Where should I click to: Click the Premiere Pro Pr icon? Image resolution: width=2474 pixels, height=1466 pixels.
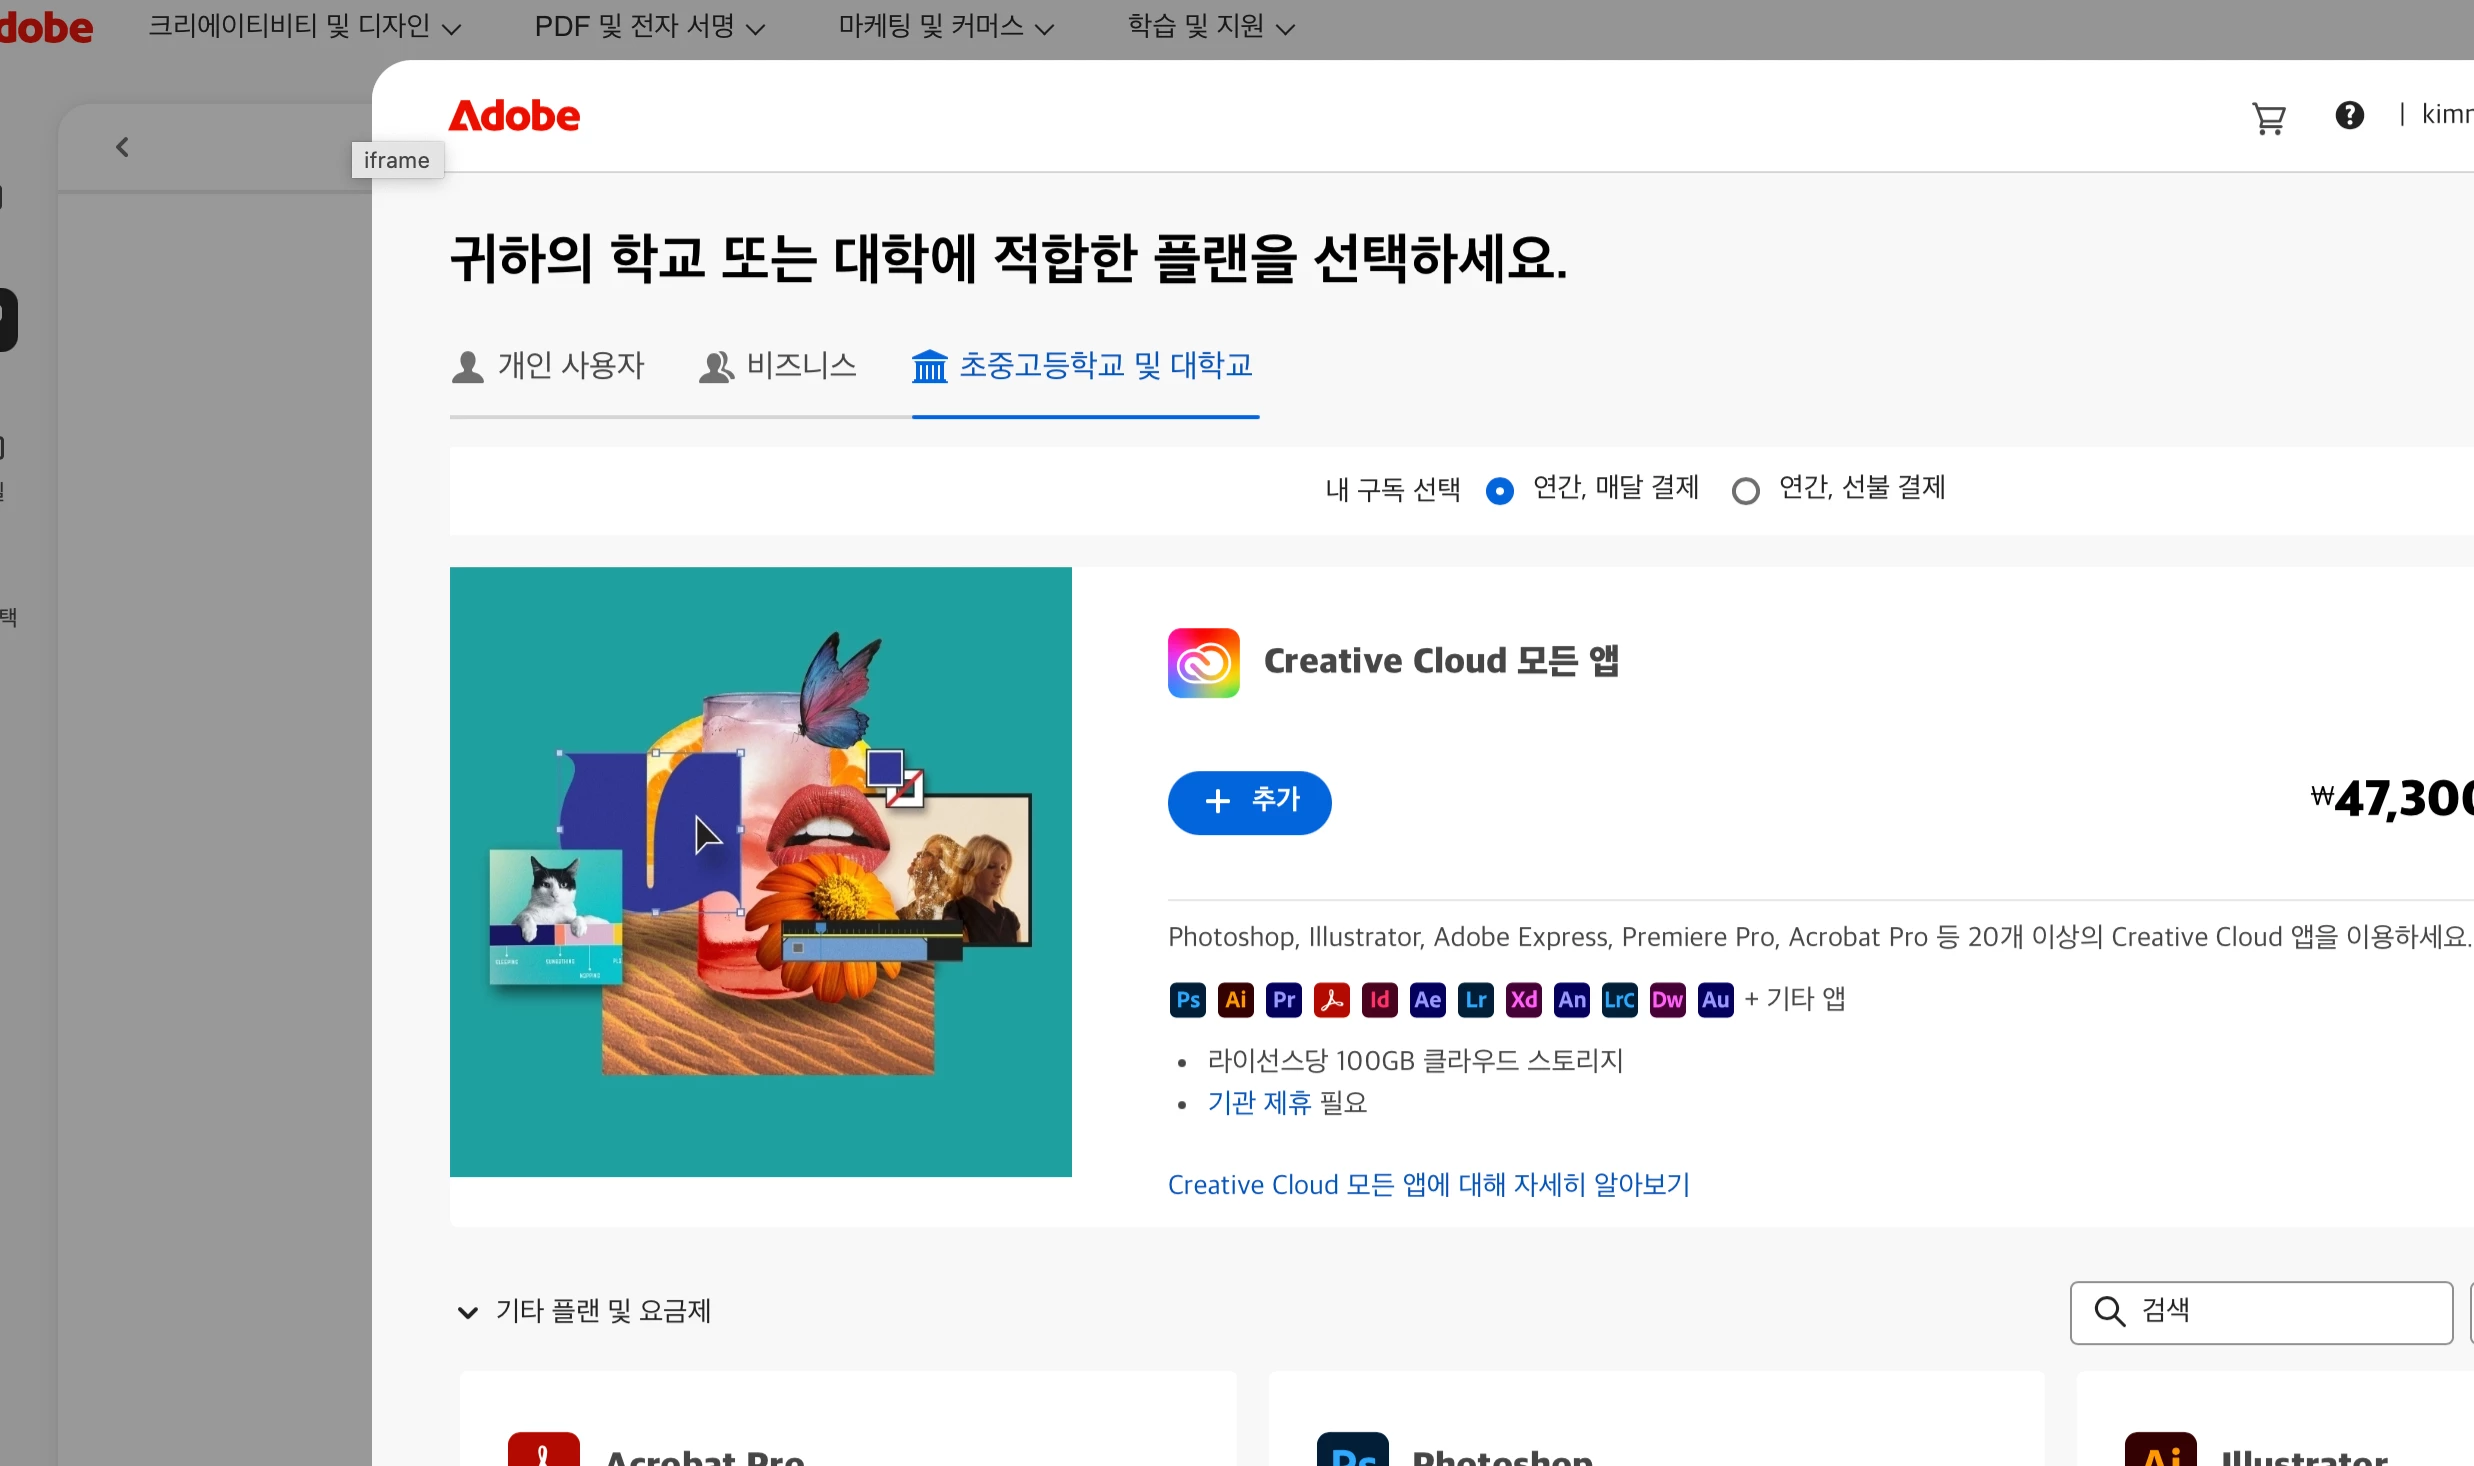click(x=1283, y=1000)
